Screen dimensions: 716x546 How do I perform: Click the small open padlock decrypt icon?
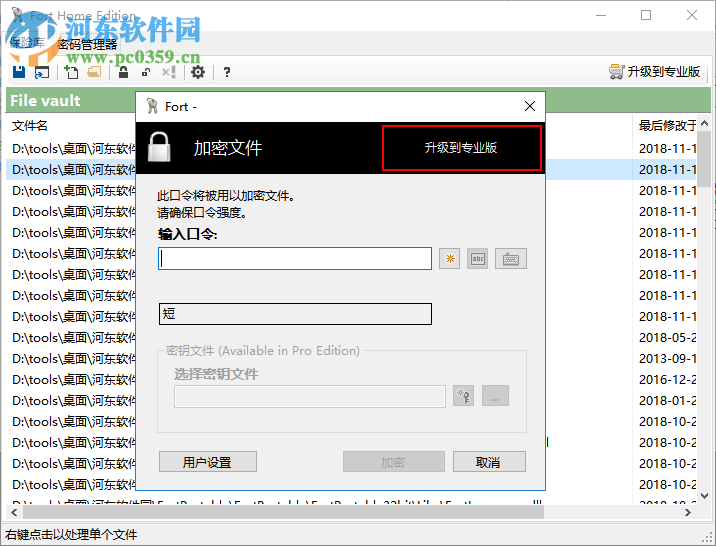click(x=146, y=72)
